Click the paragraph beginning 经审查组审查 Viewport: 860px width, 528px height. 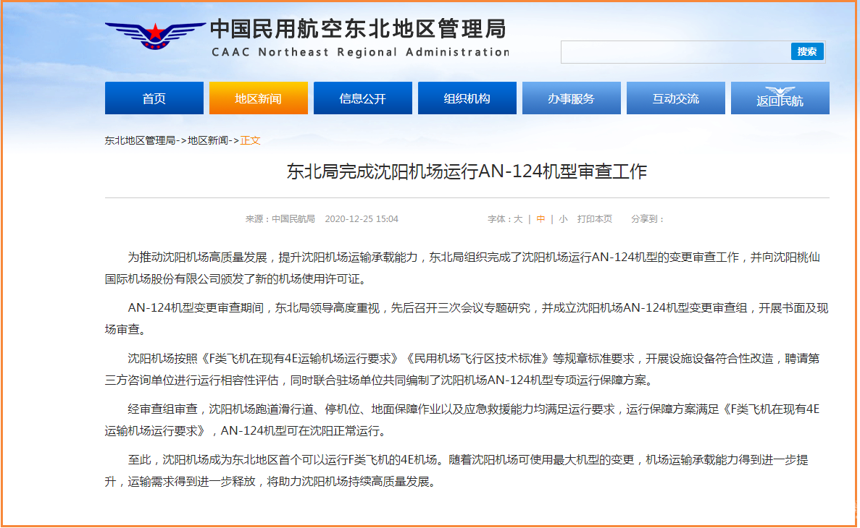pos(462,419)
